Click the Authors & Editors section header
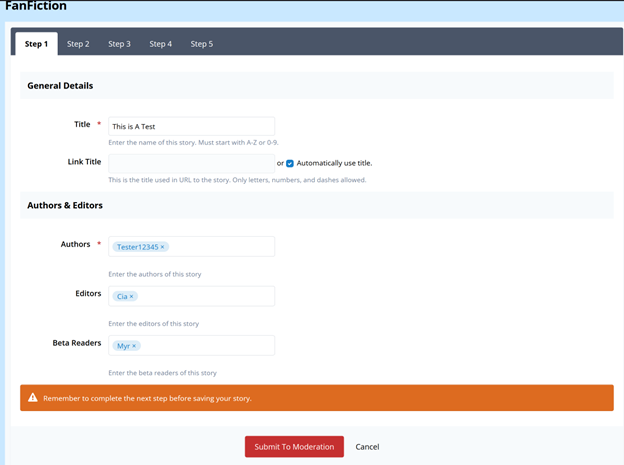This screenshot has width=624, height=465. (x=65, y=205)
